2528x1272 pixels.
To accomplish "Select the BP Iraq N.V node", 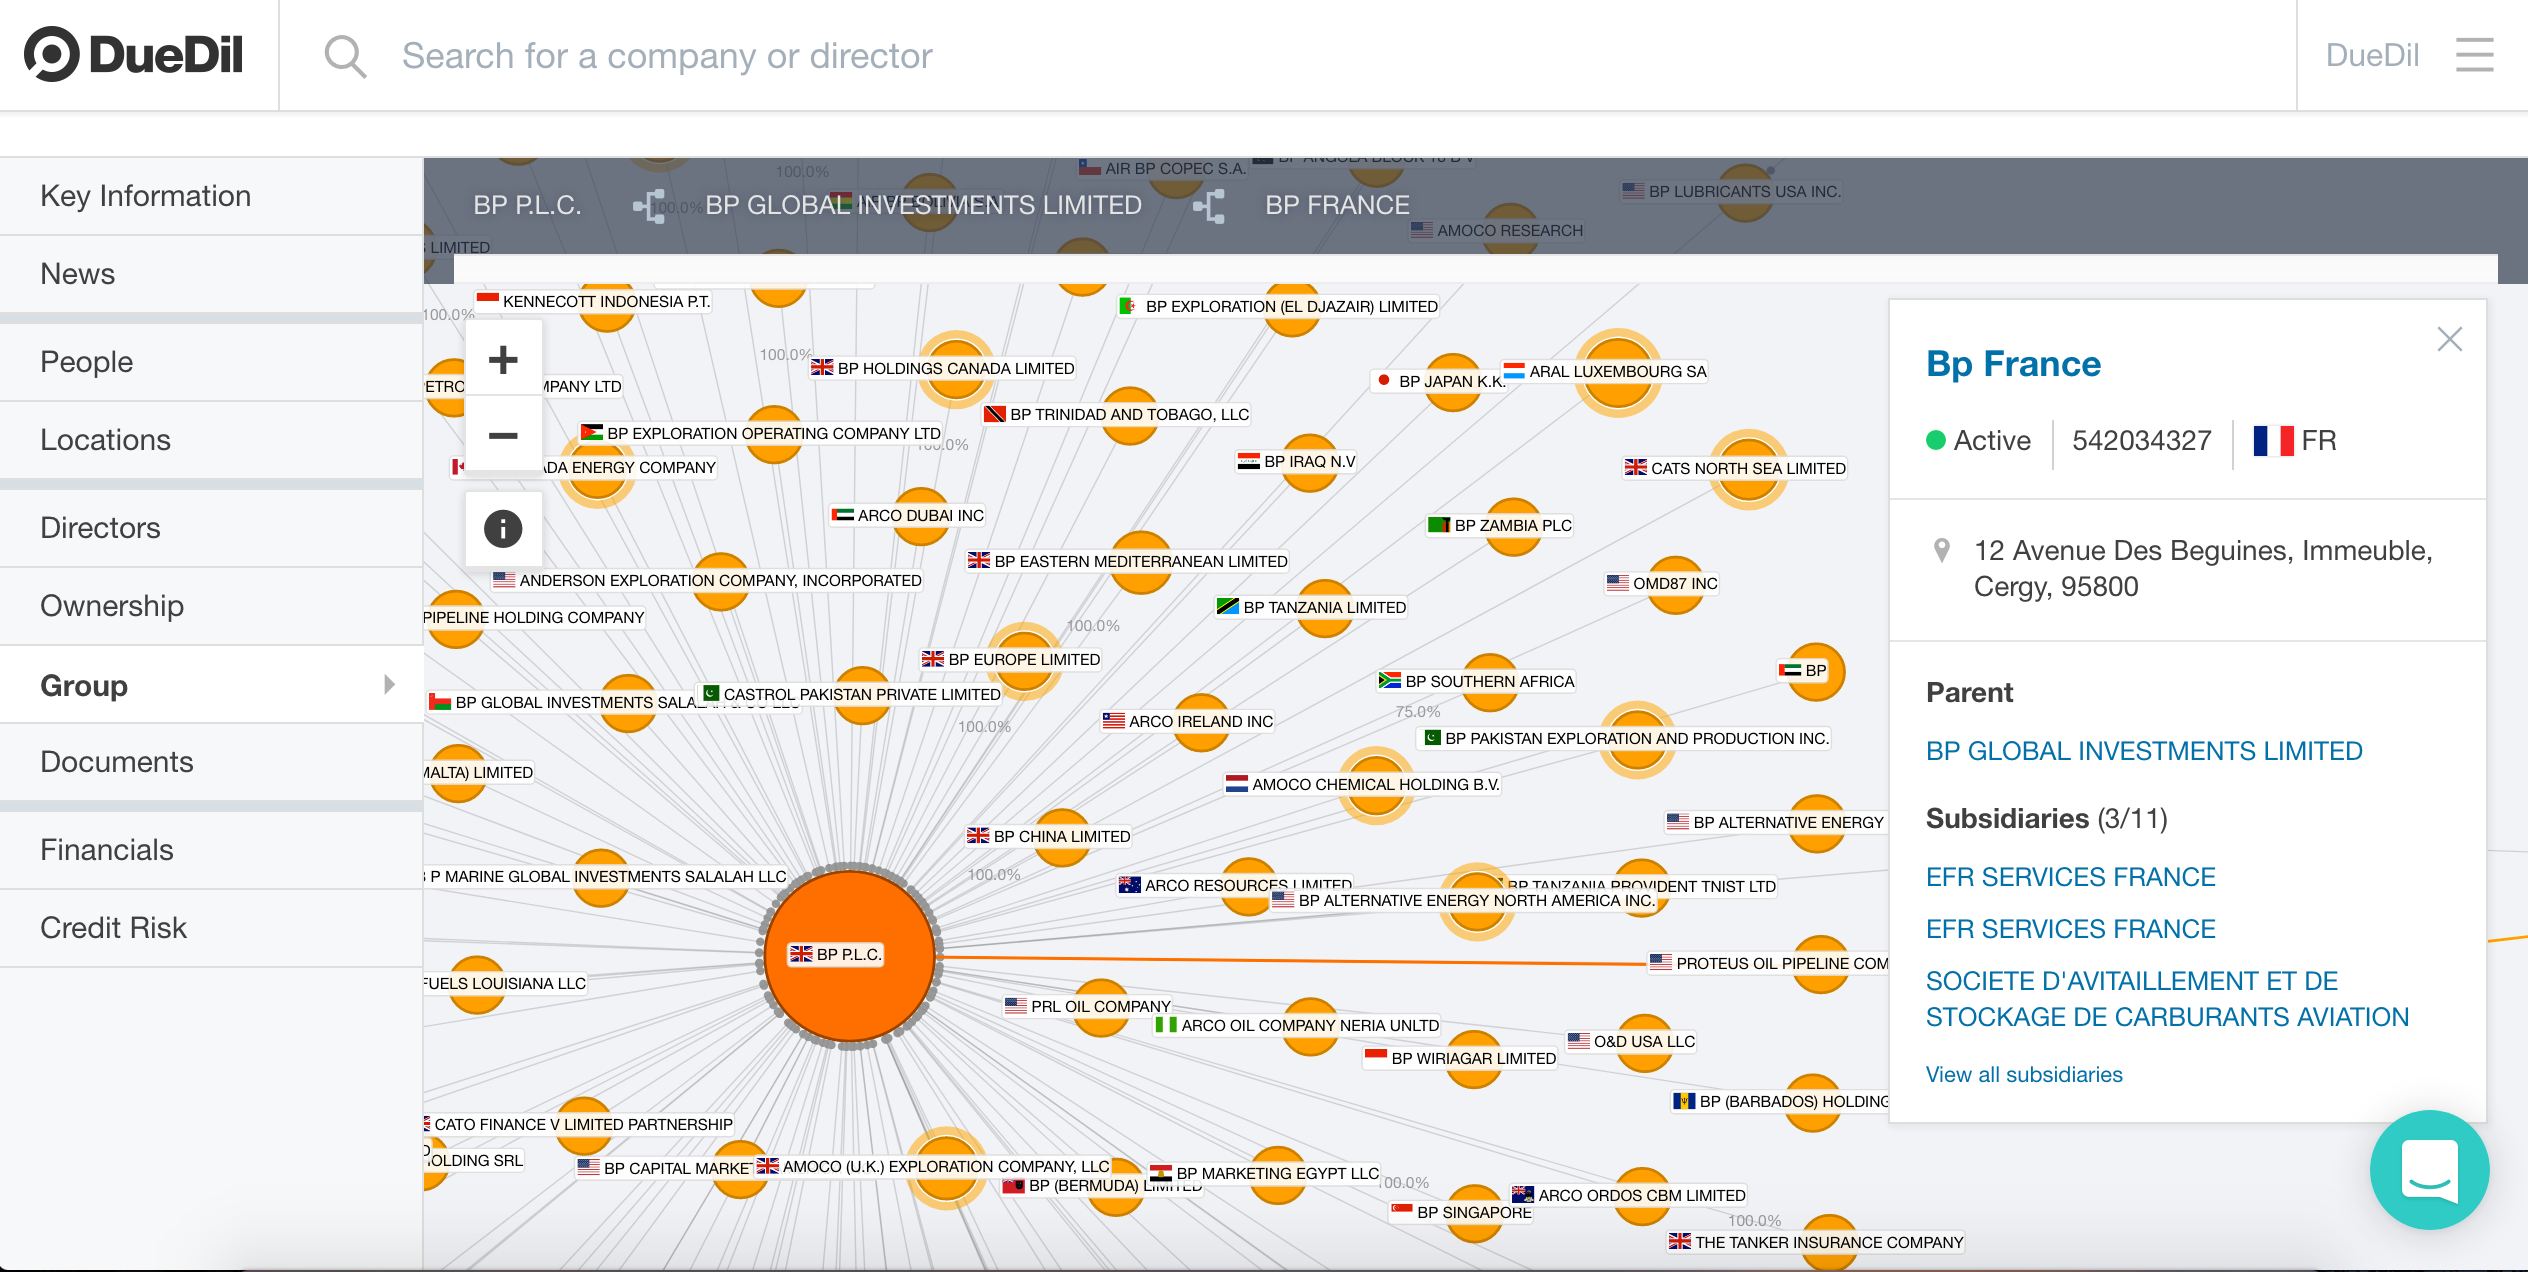I will click(1309, 462).
